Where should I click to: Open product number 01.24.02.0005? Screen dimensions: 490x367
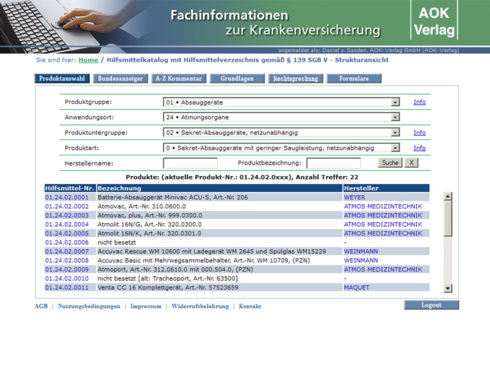tap(67, 233)
